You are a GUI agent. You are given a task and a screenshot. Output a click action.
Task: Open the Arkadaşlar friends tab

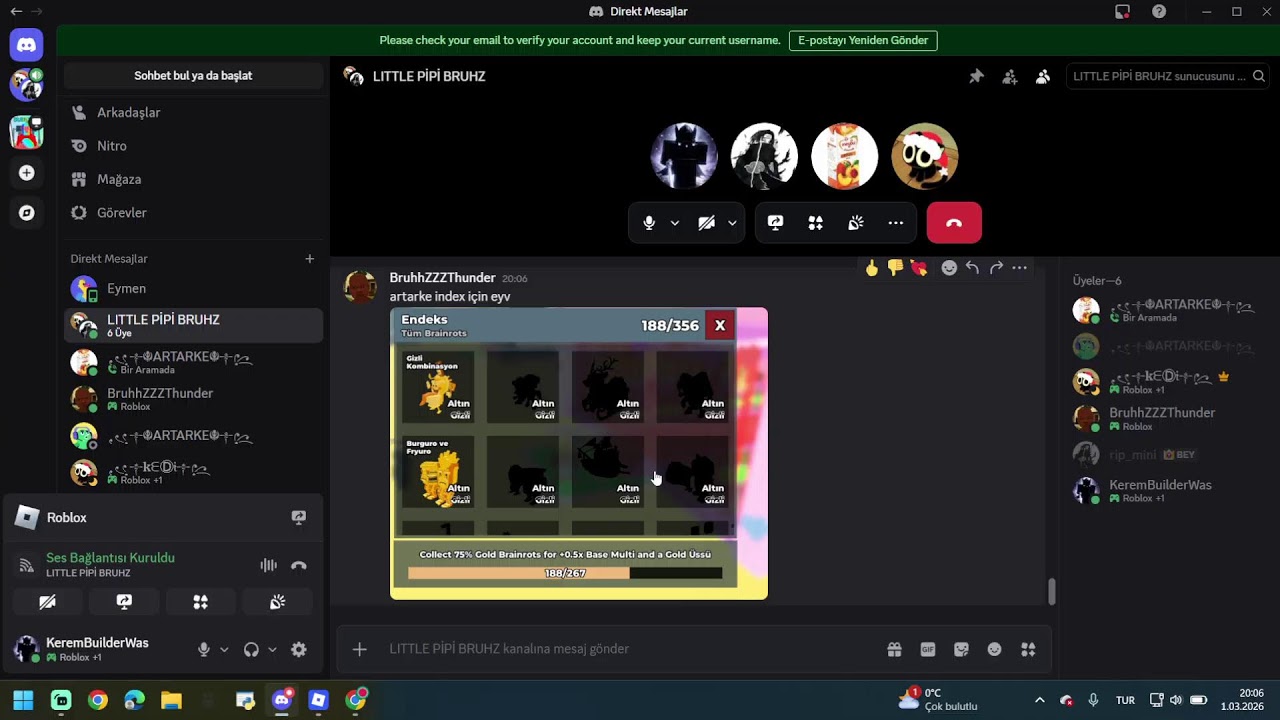coord(193,113)
